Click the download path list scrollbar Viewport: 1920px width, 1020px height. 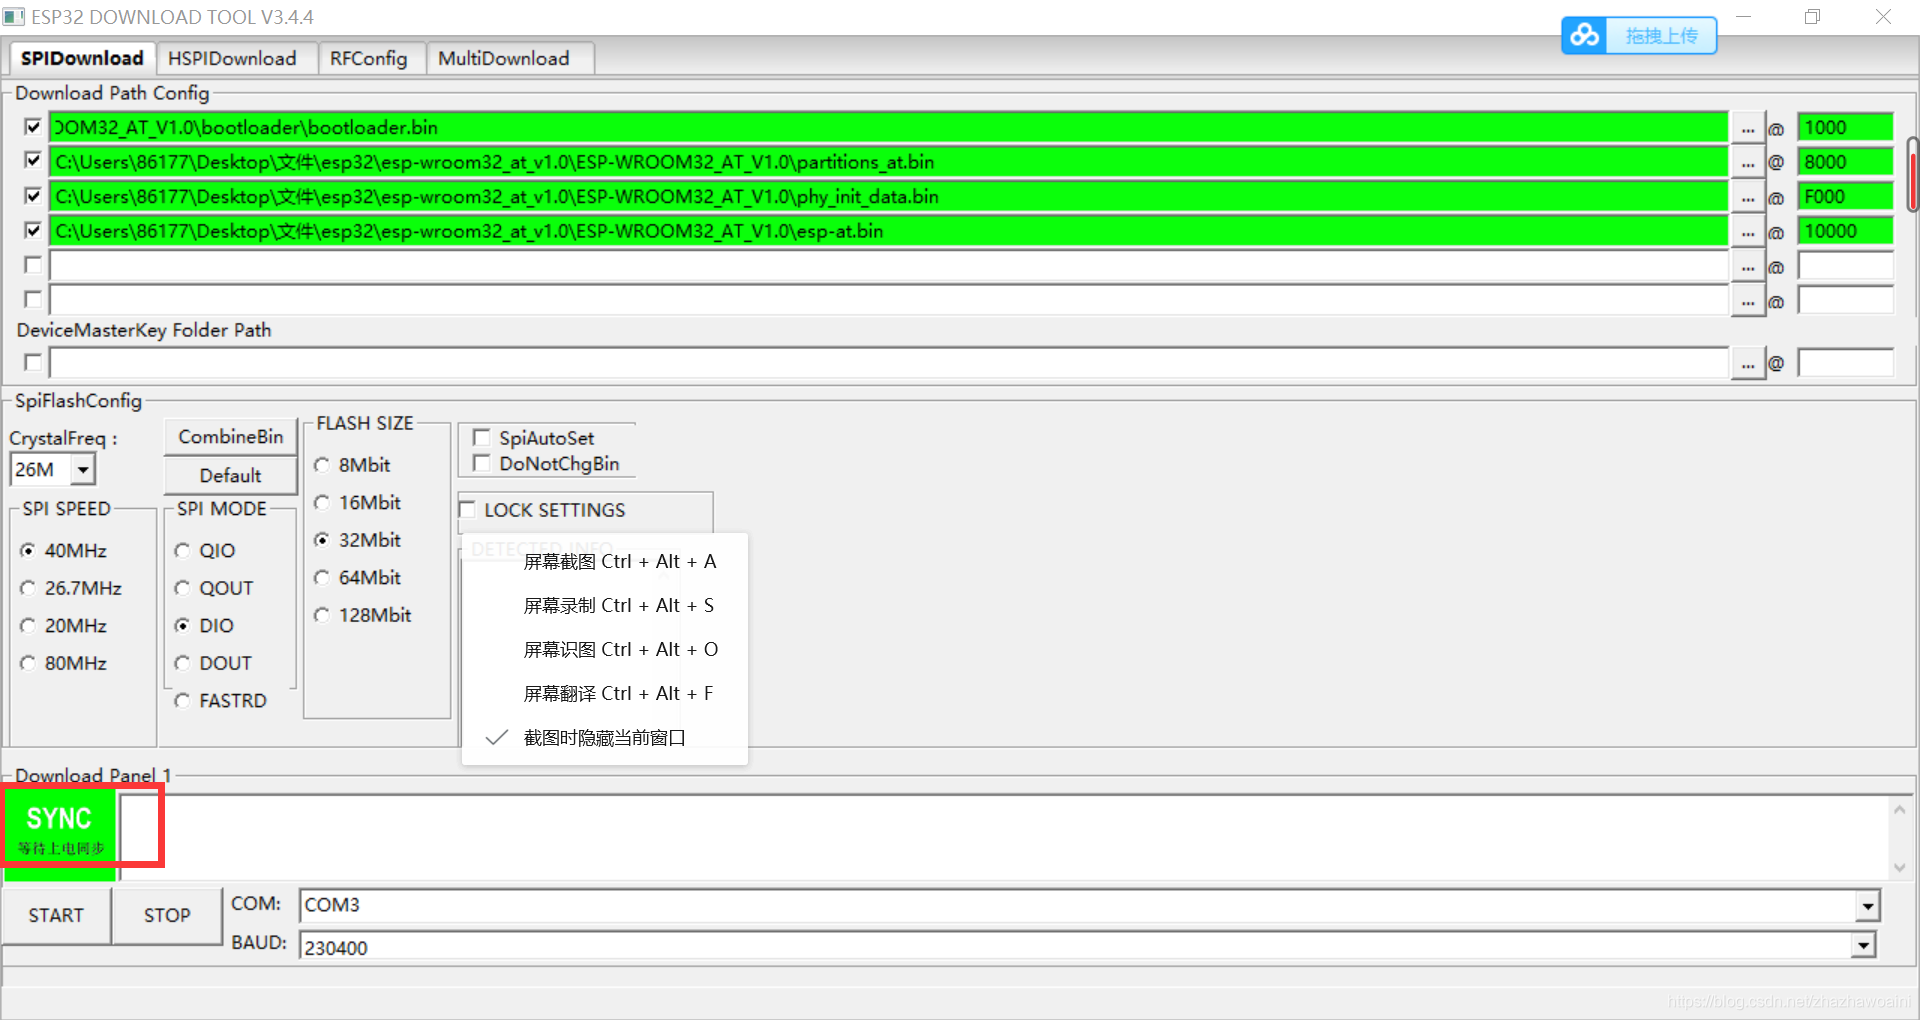pos(1912,175)
